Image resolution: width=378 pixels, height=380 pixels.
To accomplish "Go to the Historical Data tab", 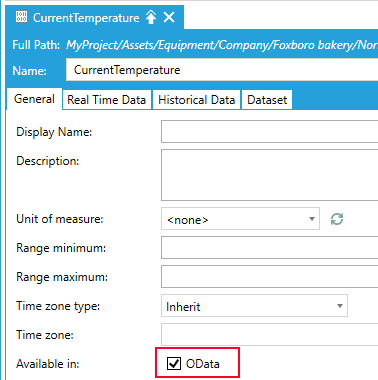I will 196,100.
